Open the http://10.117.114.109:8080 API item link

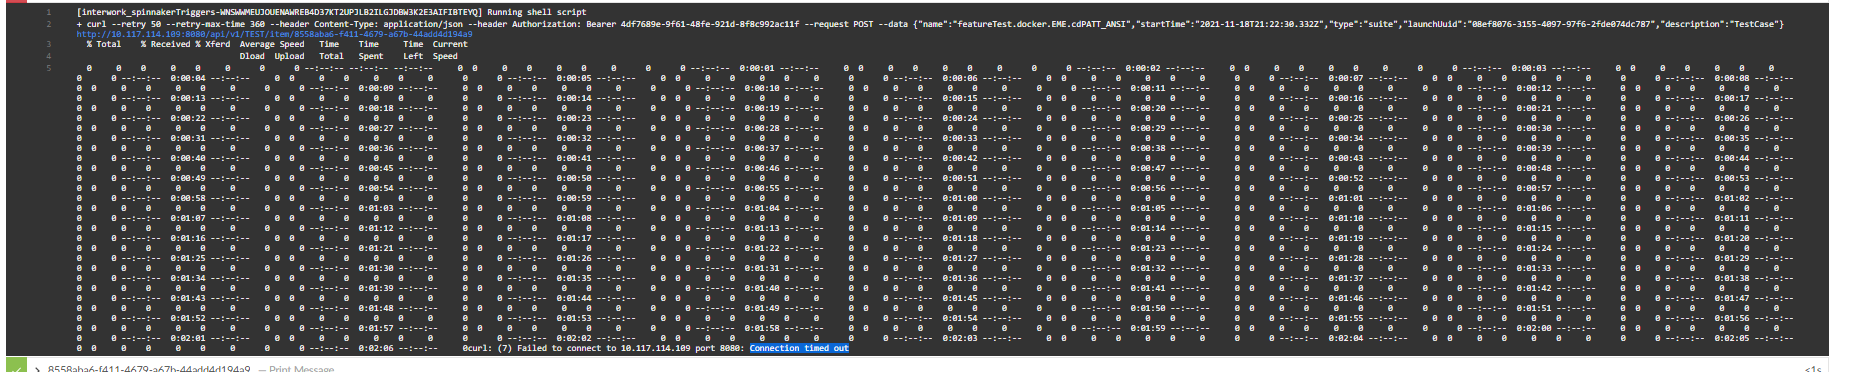point(274,34)
